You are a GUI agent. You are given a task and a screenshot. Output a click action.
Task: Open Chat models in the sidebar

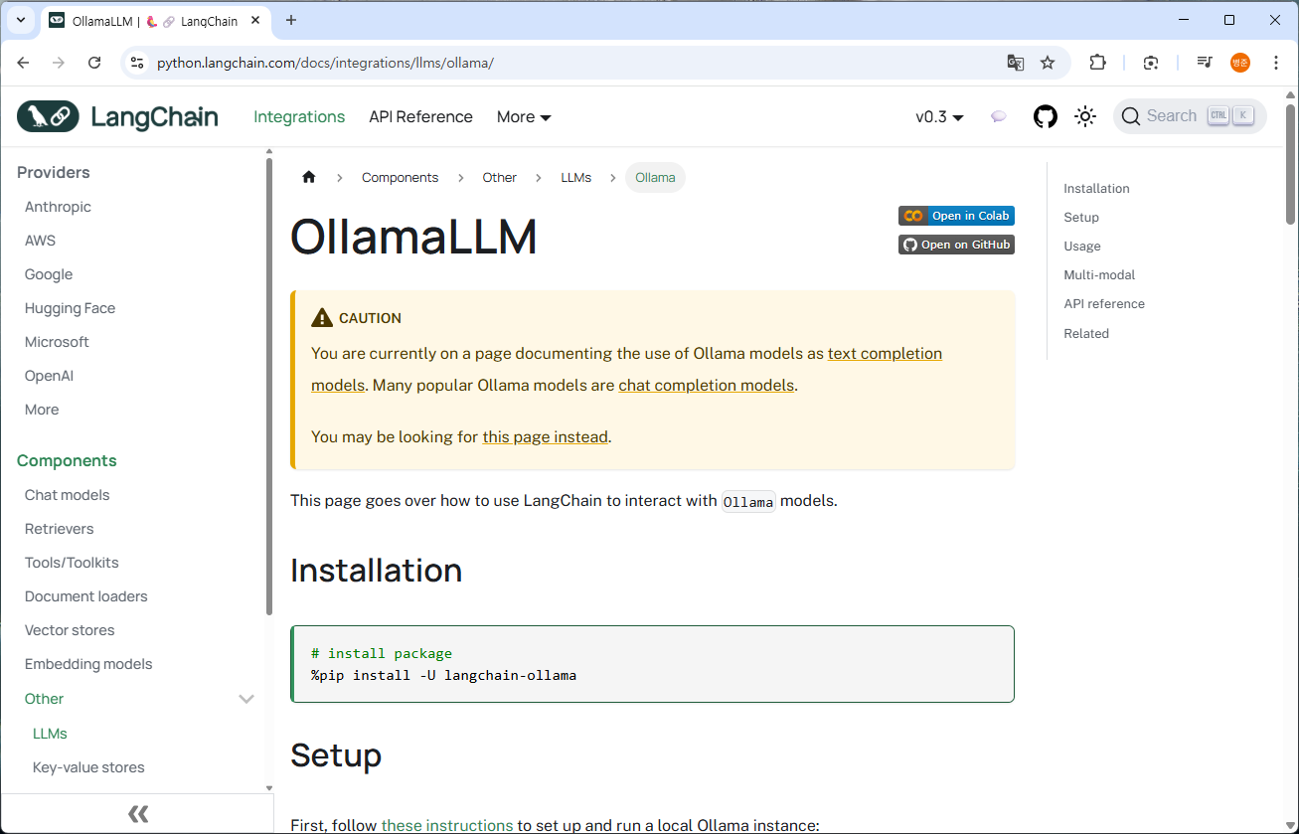(67, 495)
